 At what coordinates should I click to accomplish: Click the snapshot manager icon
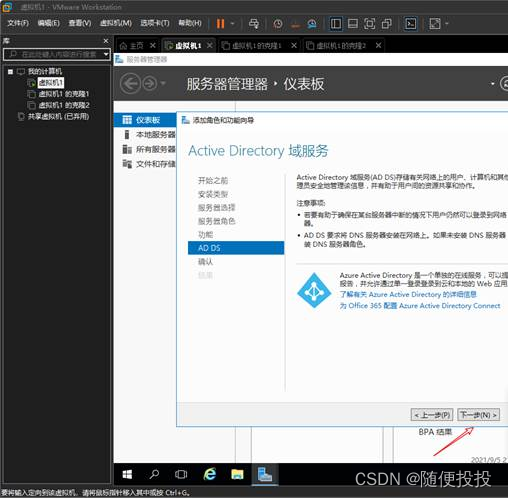pyautogui.click(x=312, y=24)
